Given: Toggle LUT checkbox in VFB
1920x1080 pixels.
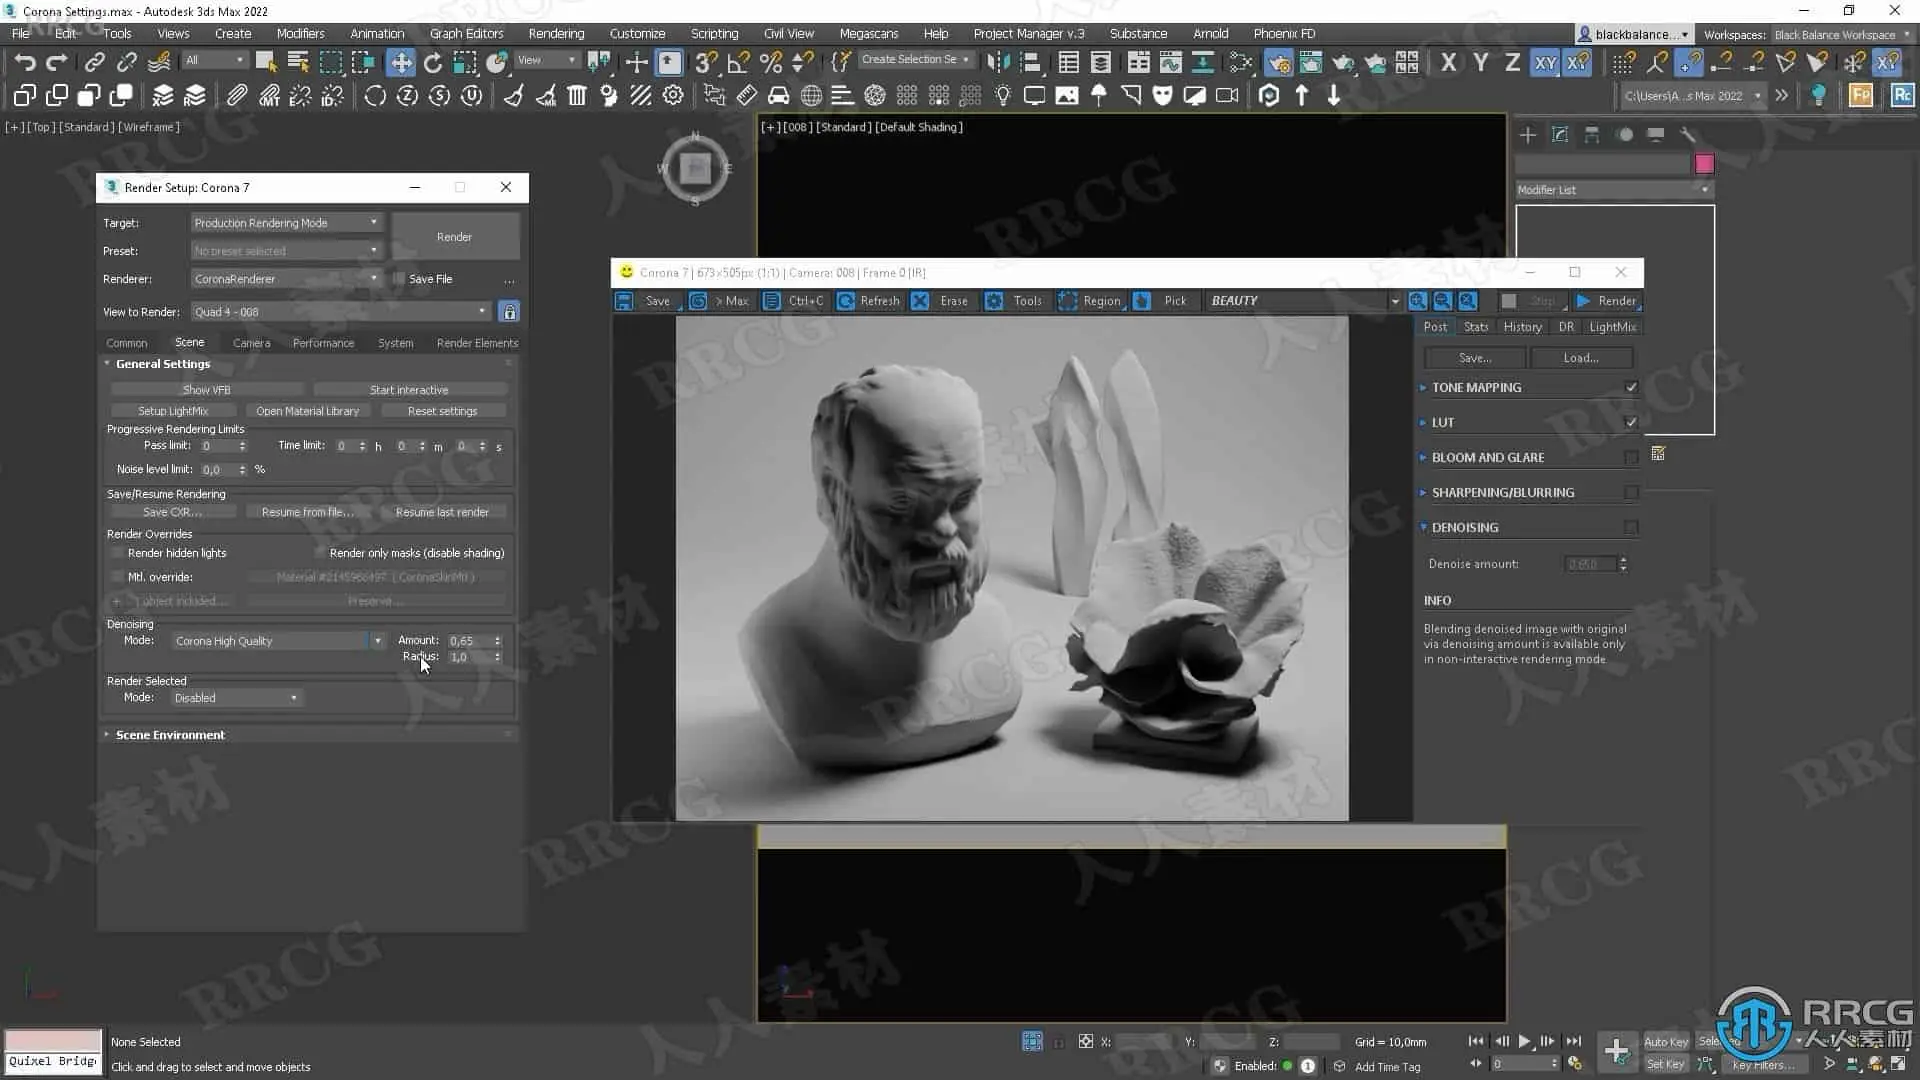Looking at the screenshot, I should [x=1631, y=423].
